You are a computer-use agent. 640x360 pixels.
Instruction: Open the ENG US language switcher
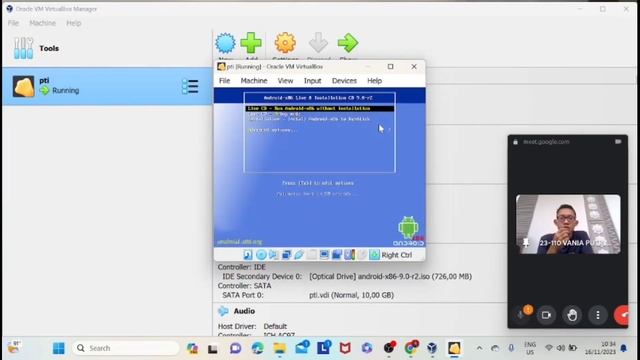pos(530,348)
